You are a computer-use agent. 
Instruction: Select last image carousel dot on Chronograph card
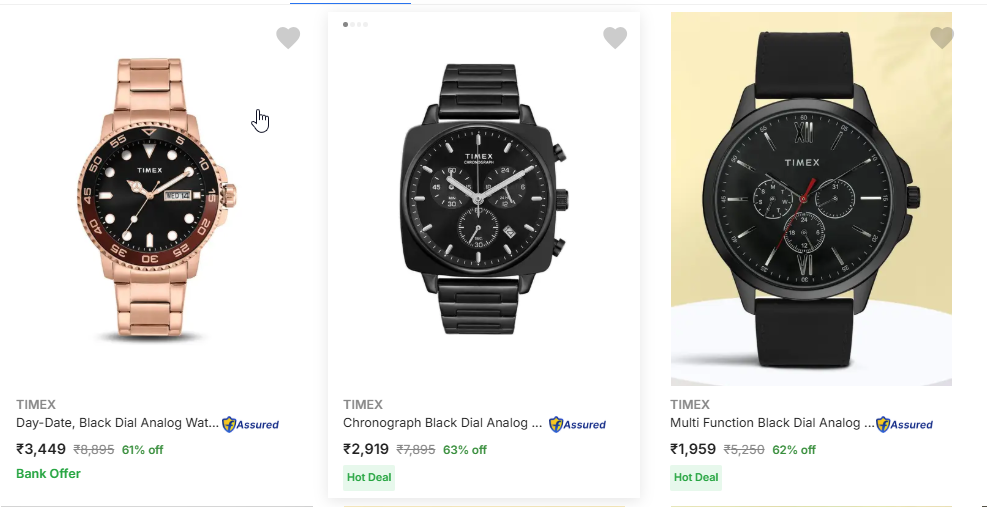click(x=365, y=24)
